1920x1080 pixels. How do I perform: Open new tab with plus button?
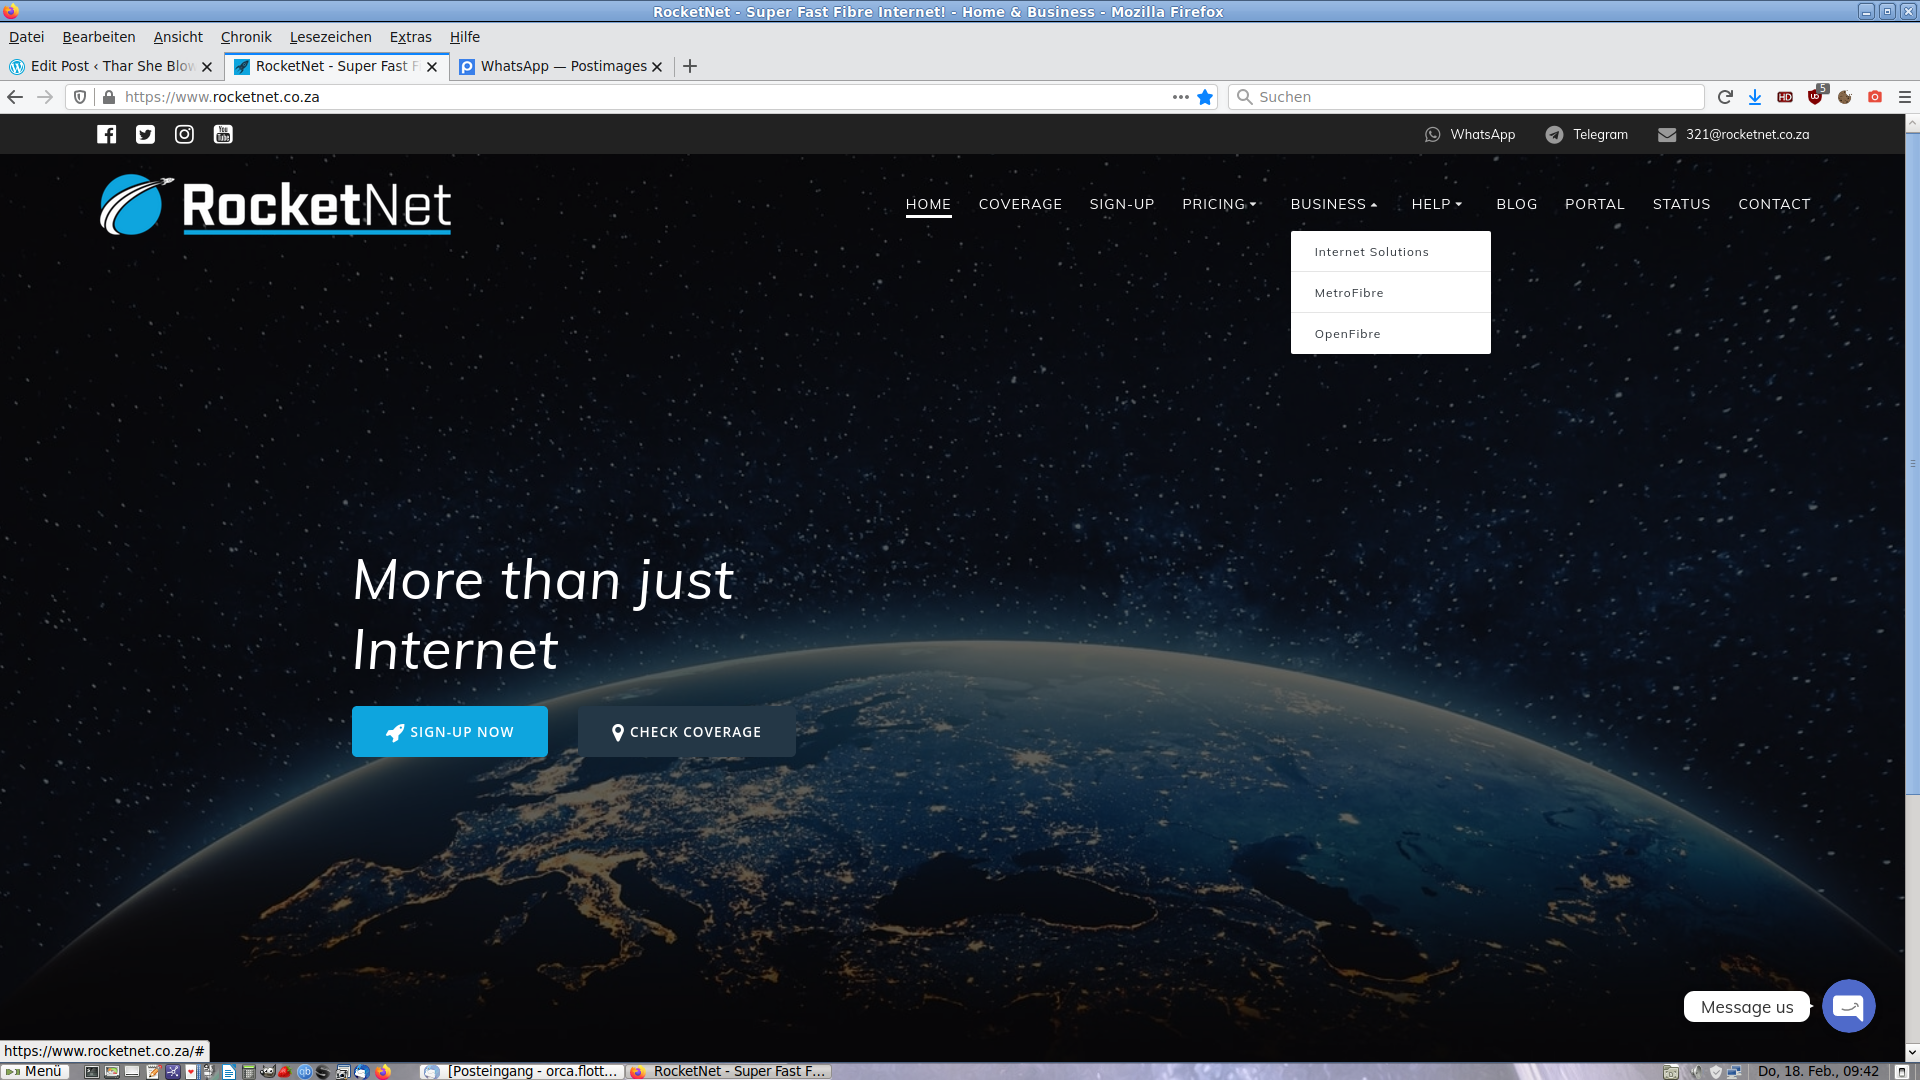click(690, 66)
